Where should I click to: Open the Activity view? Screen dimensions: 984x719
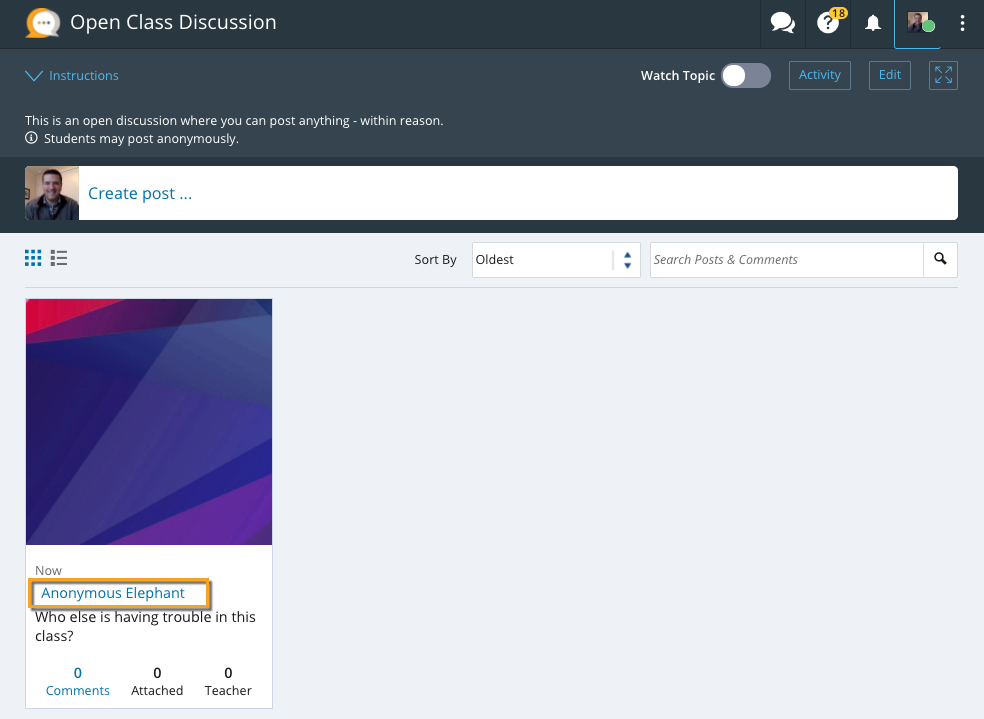point(819,75)
